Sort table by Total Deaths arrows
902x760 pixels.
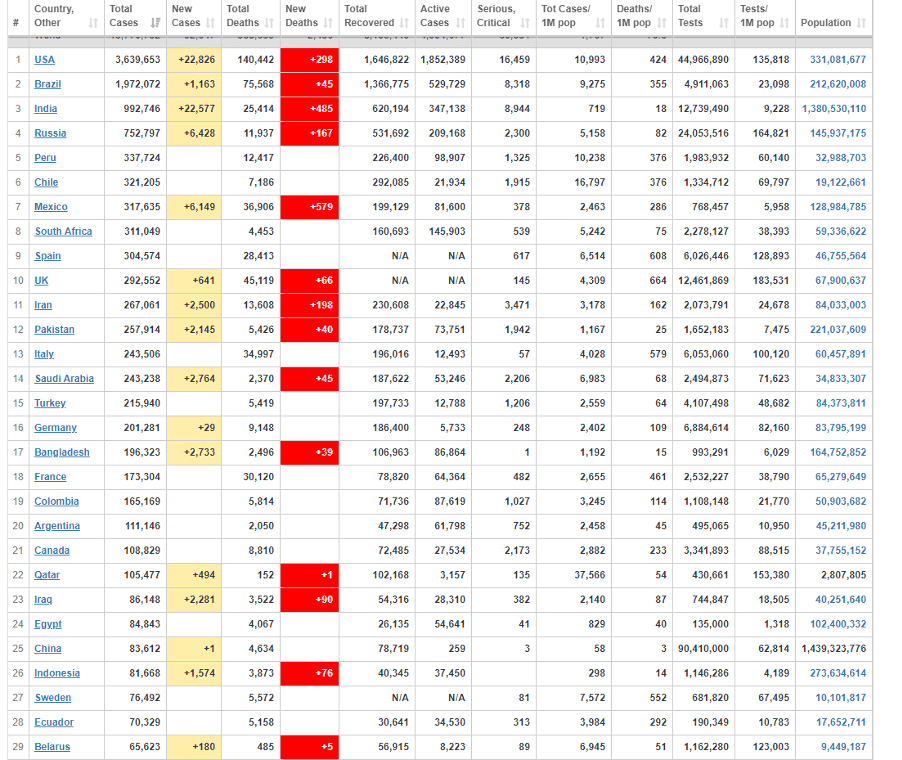pyautogui.click(x=269, y=23)
